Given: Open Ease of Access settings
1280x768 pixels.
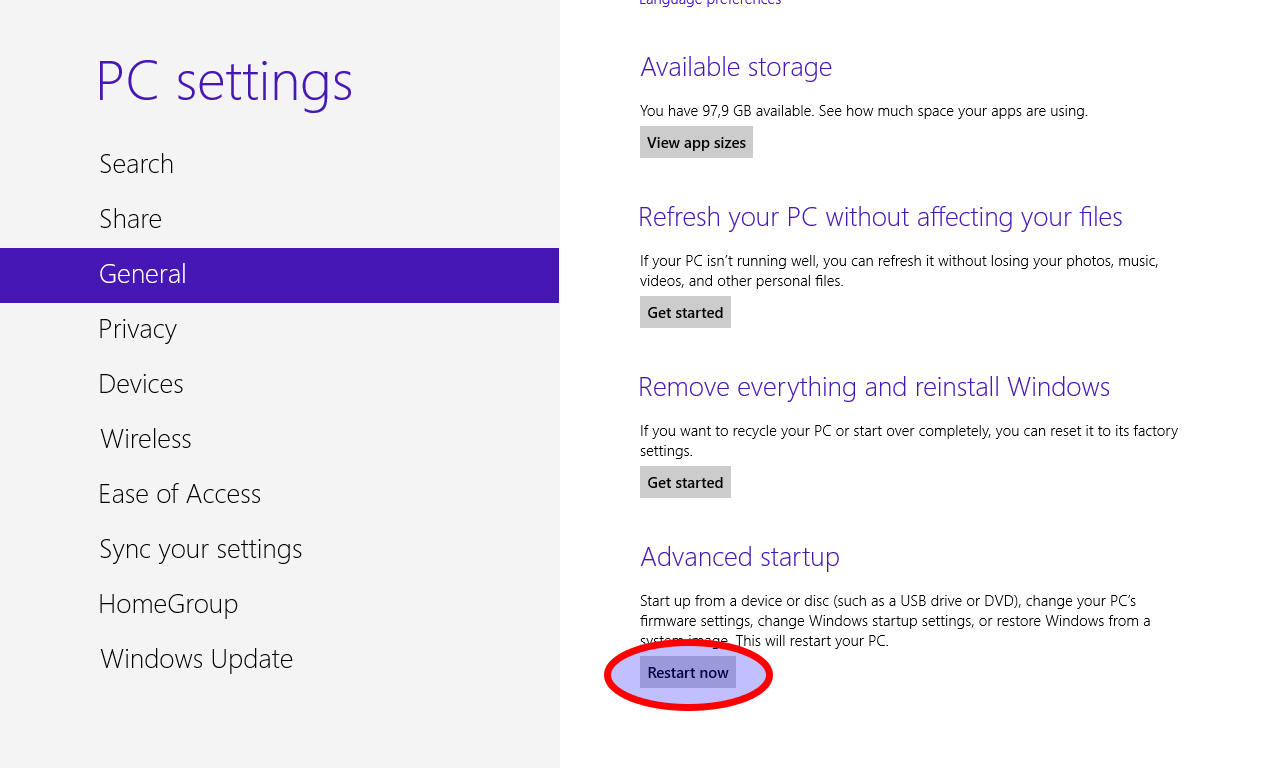Looking at the screenshot, I should coord(180,494).
